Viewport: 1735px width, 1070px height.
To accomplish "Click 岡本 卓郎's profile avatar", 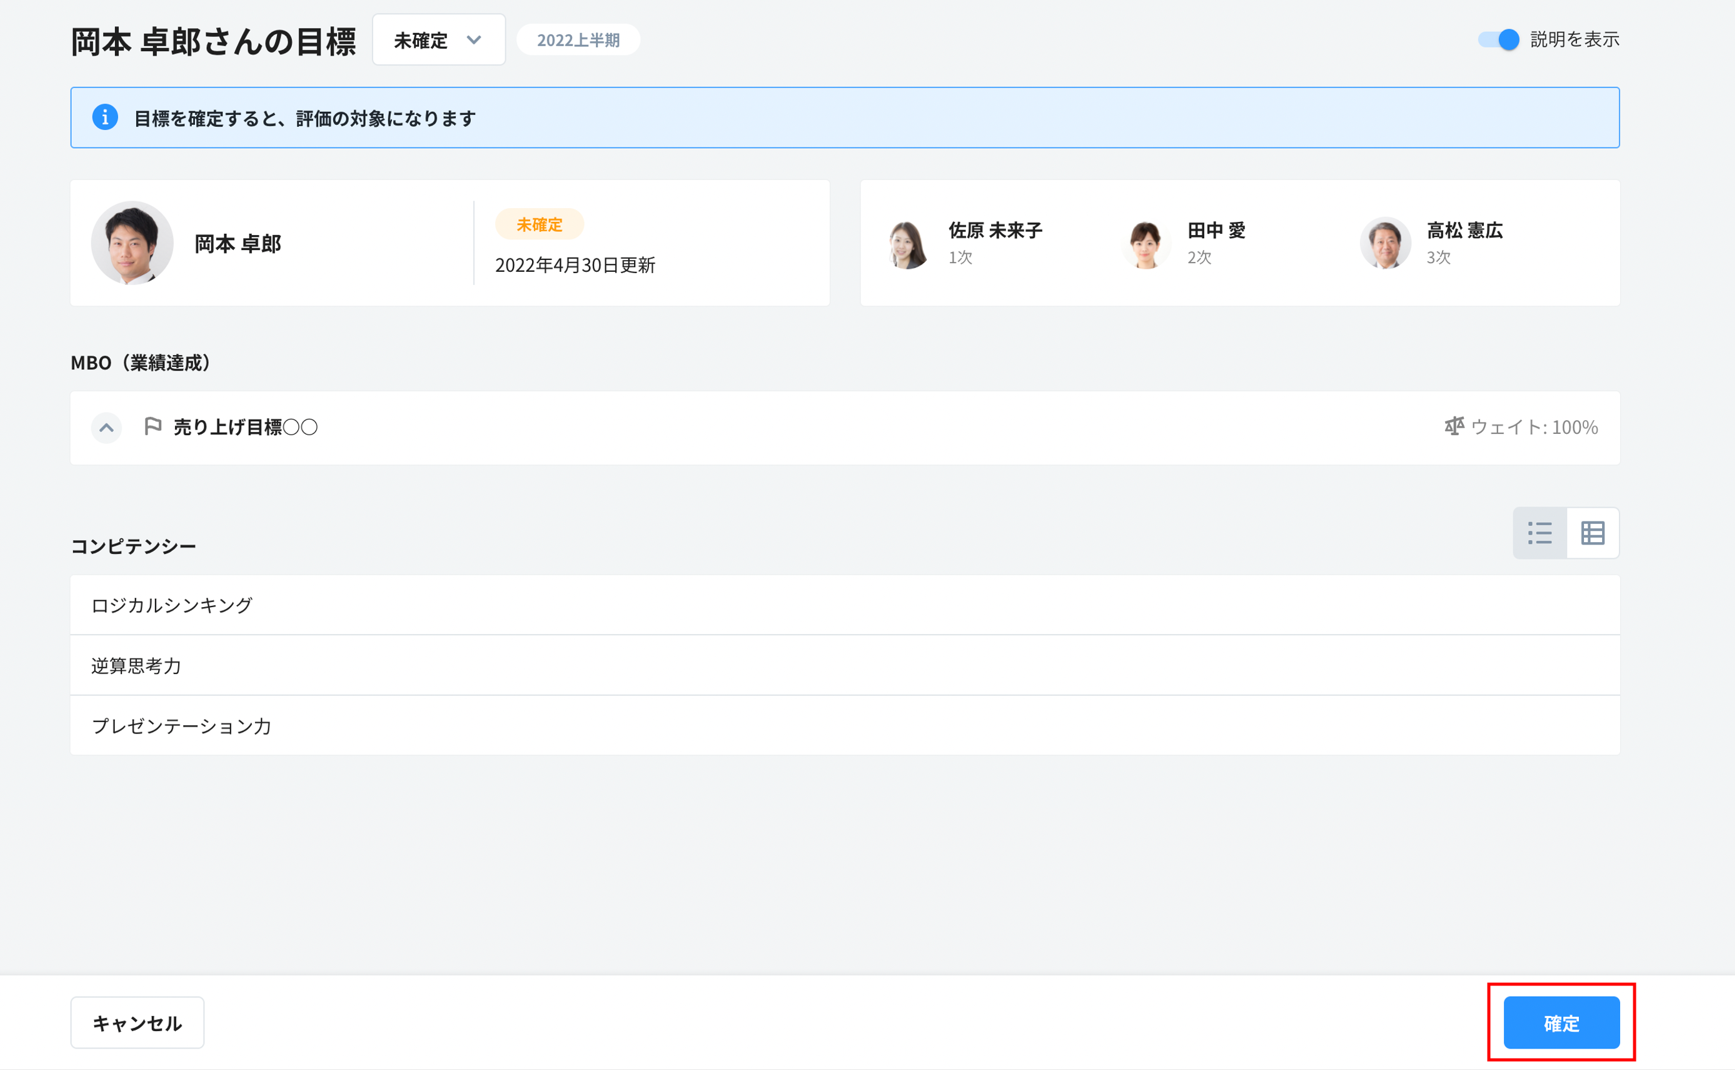I will point(132,243).
